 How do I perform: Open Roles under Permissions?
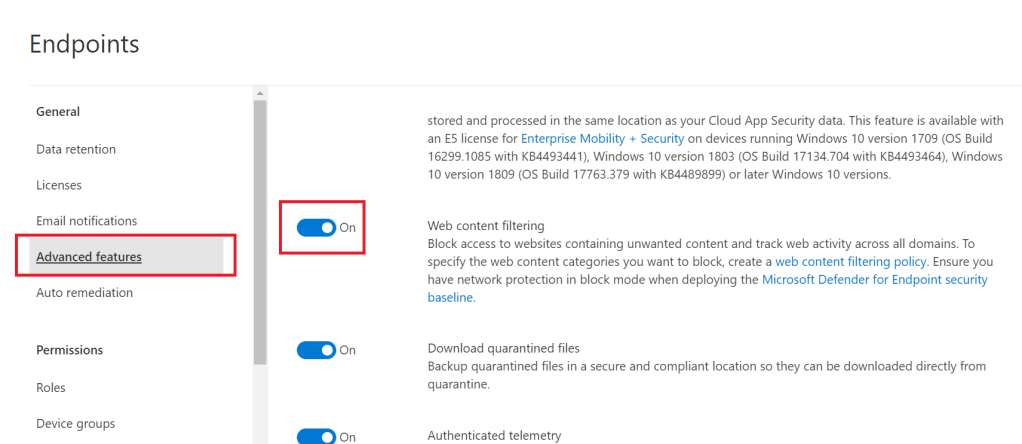(51, 387)
